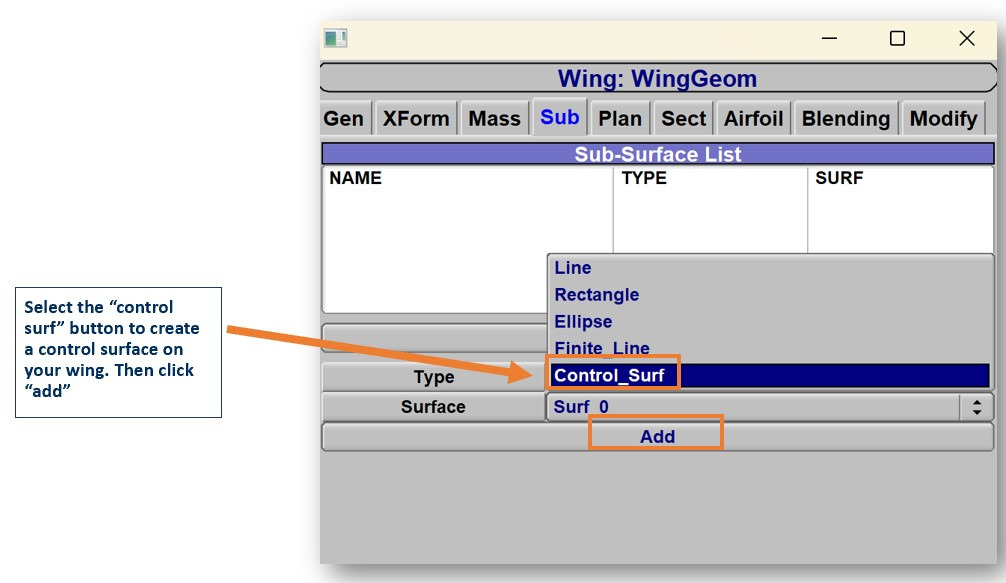Switch to the Gen tab

[344, 119]
